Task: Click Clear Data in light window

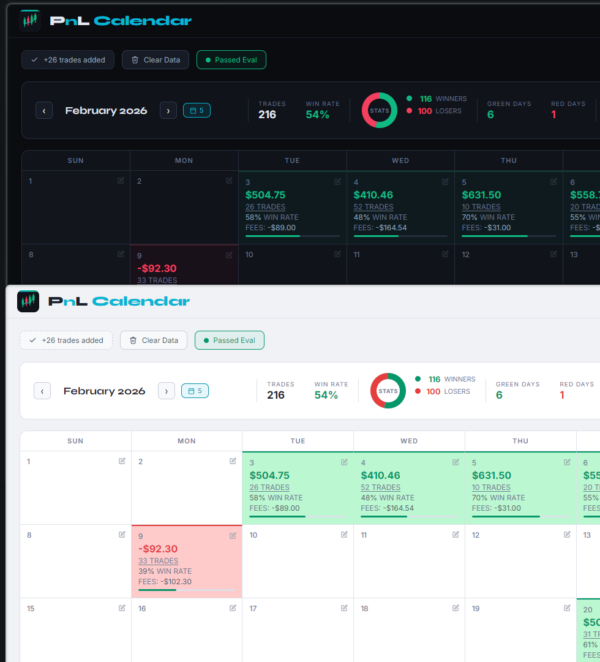Action: pyautogui.click(x=154, y=340)
